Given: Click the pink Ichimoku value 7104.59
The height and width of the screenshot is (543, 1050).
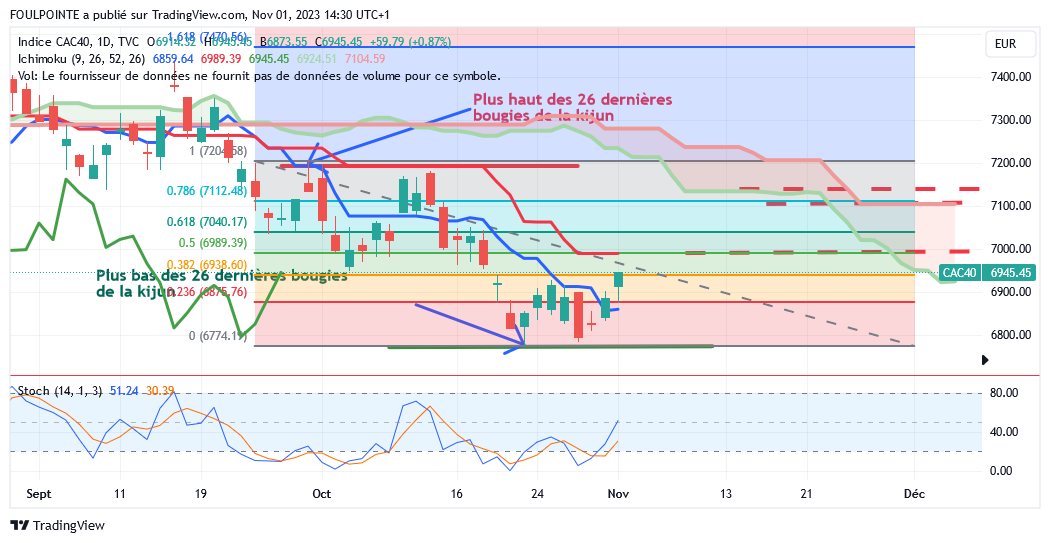Looking at the screenshot, I should coord(365,59).
